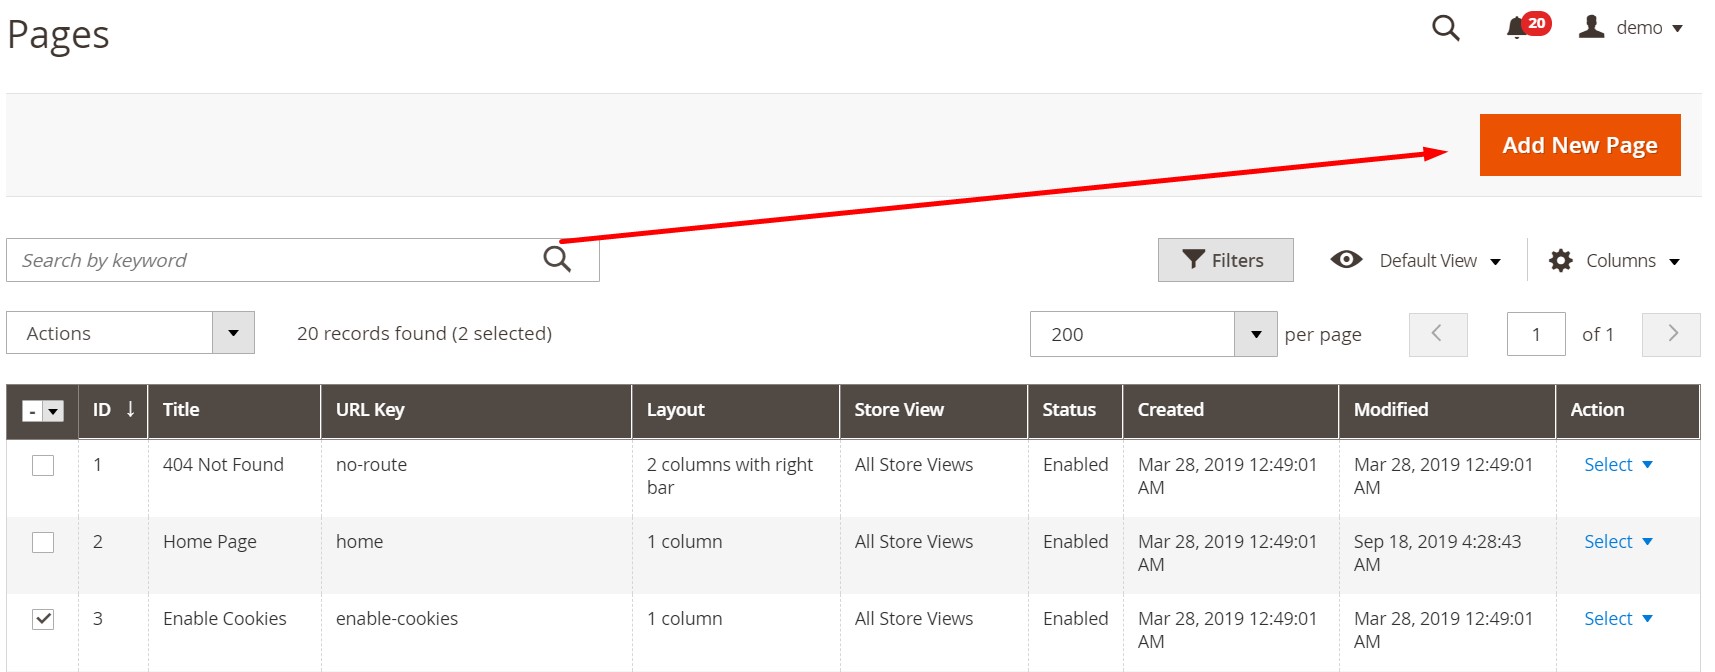Viewport: 1715px width, 672px height.
Task: Go to next page arrow
Action: click(x=1671, y=334)
